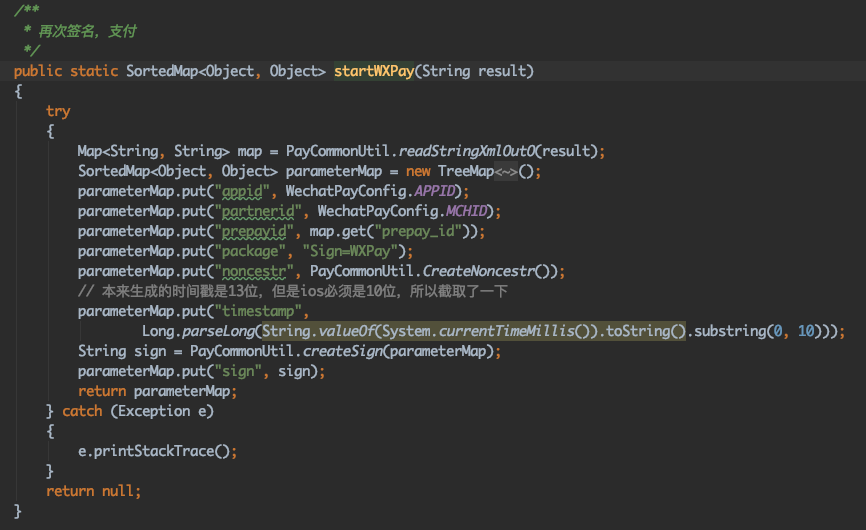Viewport: 866px width, 530px height.
Task: Click the "appid" string key
Action: point(242,191)
